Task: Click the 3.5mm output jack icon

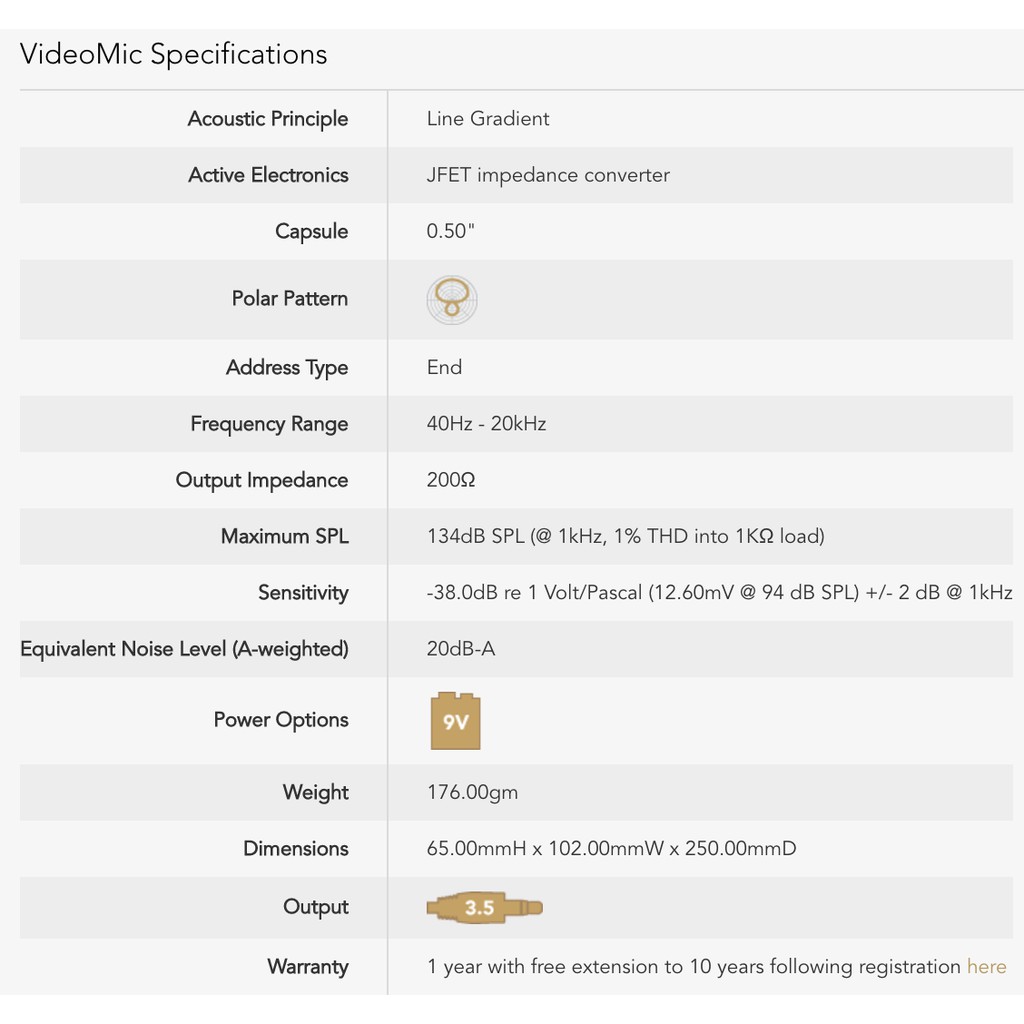Action: (484, 907)
